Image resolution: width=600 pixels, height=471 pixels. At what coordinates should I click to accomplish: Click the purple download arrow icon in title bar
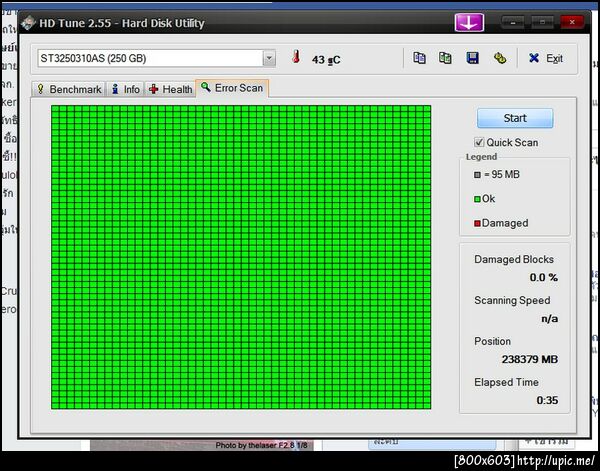[469, 23]
